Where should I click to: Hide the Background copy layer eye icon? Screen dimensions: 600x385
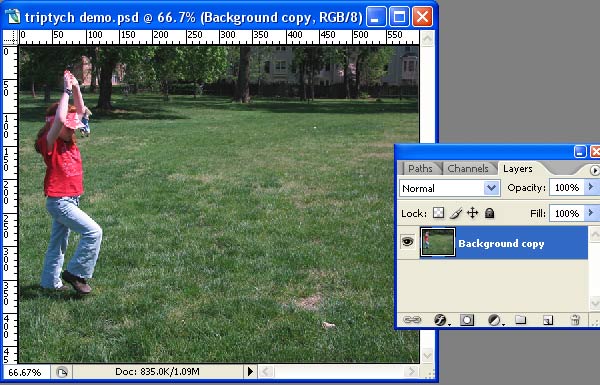tap(408, 242)
